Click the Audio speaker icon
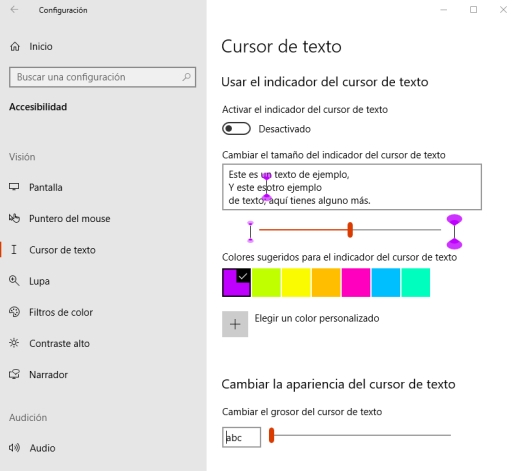This screenshot has width=512, height=471. coord(14,447)
